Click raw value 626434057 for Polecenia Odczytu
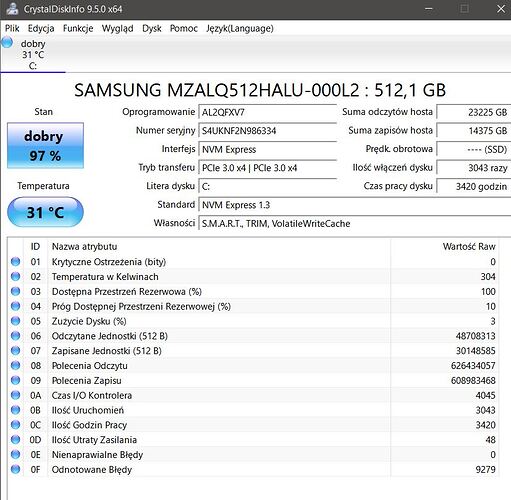The height and width of the screenshot is (500, 511). pyautogui.click(x=473, y=366)
